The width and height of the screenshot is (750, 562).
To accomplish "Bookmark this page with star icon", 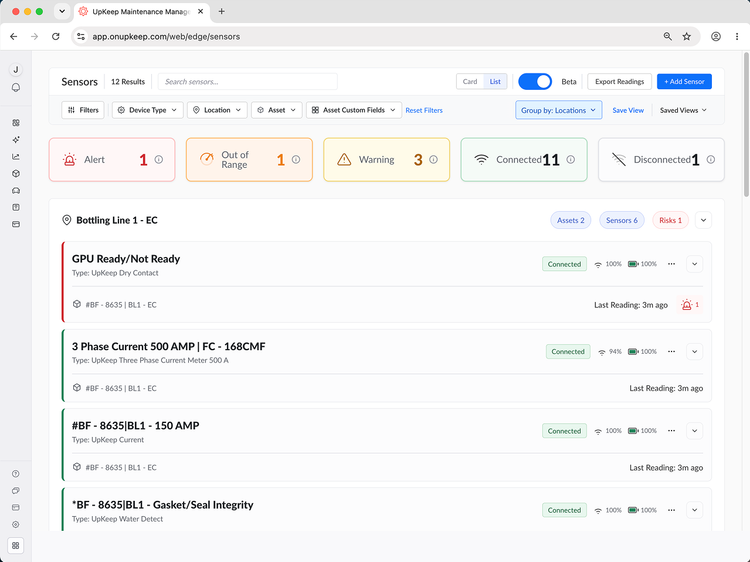I will 687,36.
